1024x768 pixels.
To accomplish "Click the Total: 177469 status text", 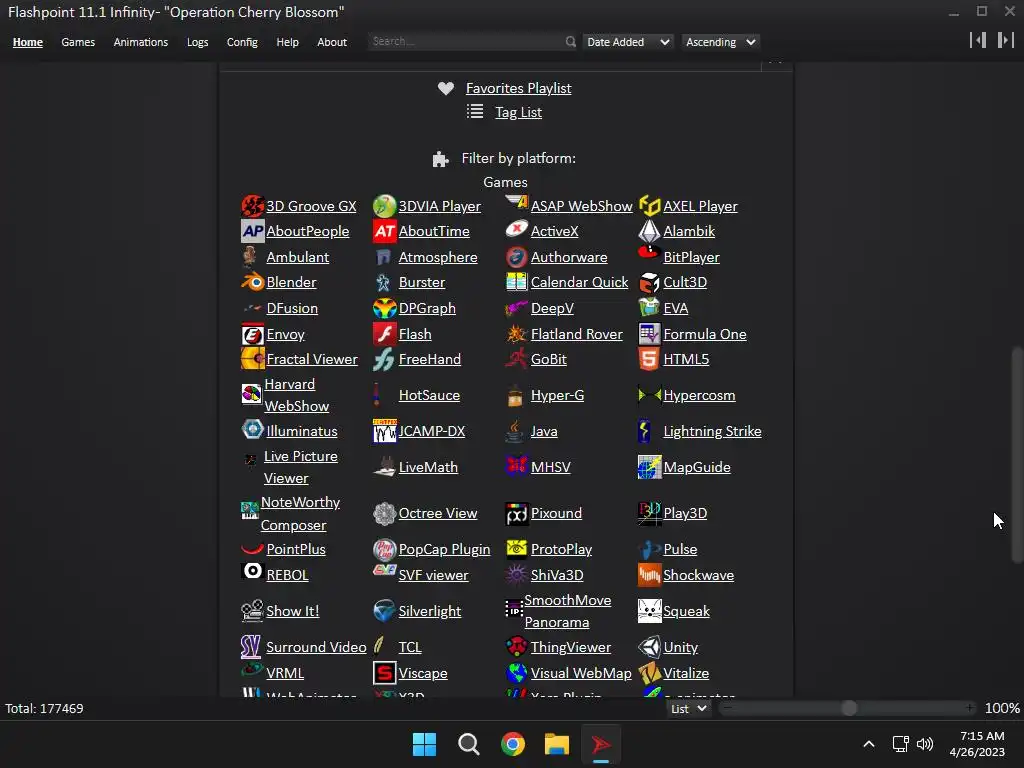I will click(x=44, y=709).
